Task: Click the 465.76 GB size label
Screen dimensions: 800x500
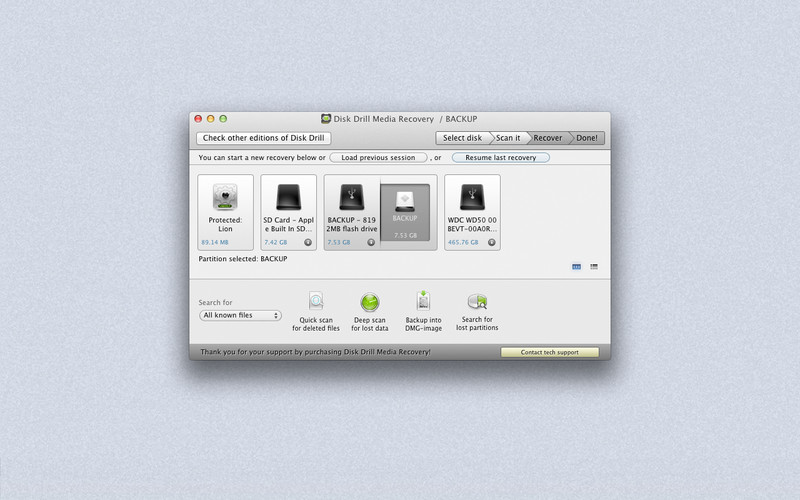Action: coord(463,242)
